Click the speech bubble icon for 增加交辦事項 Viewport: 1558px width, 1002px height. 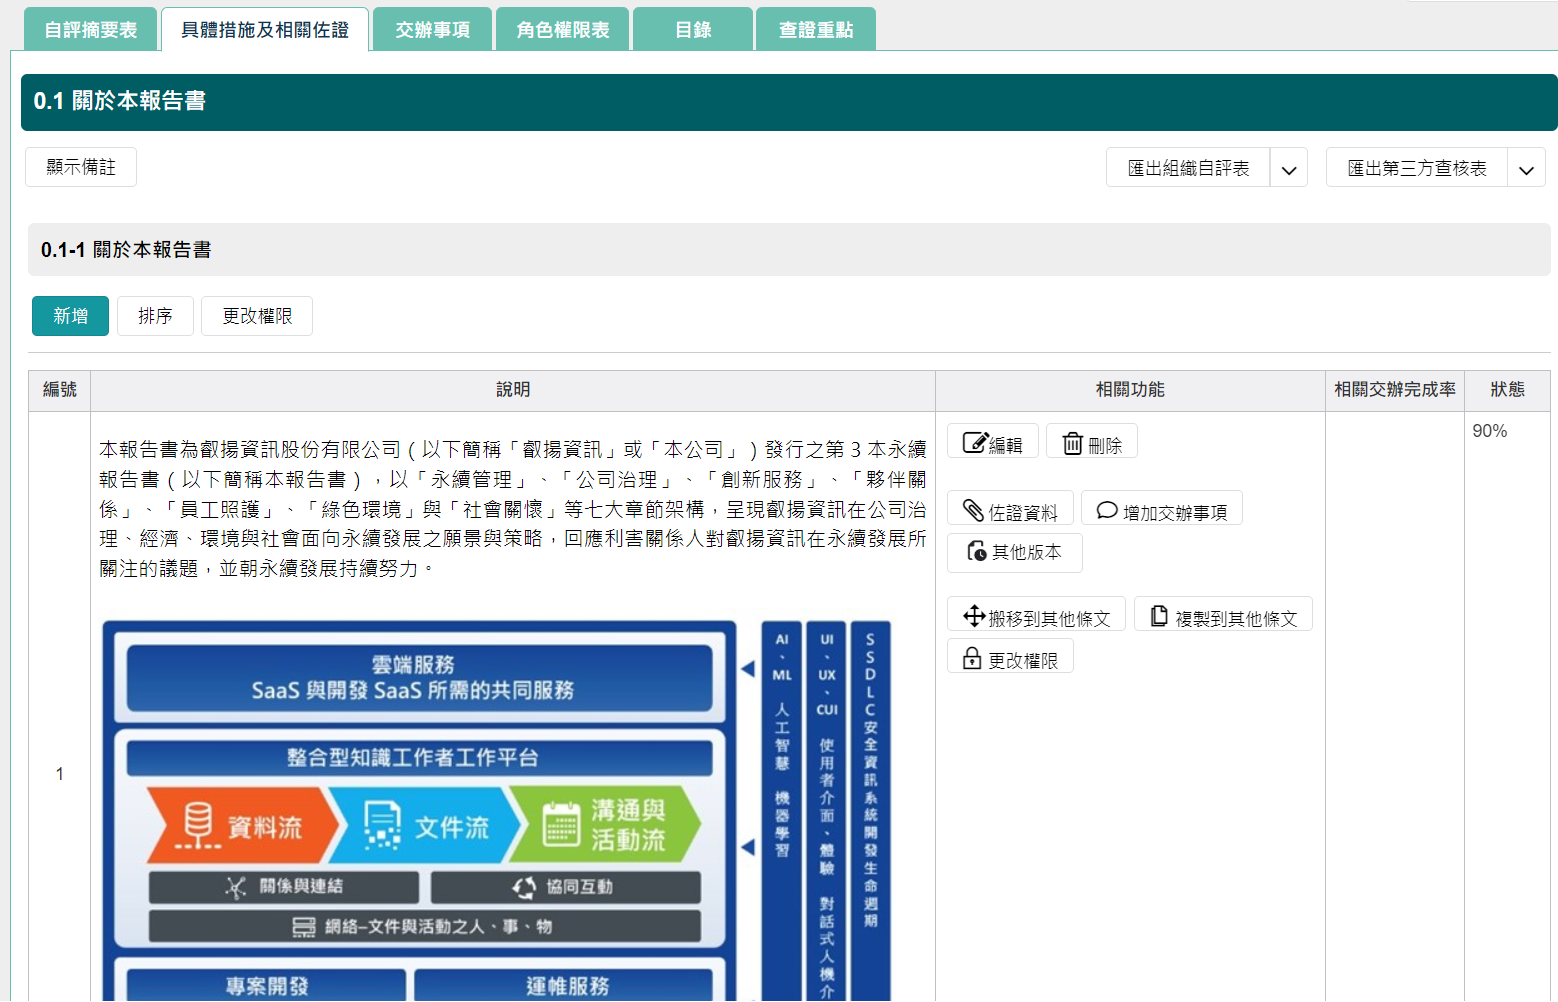click(x=1107, y=511)
